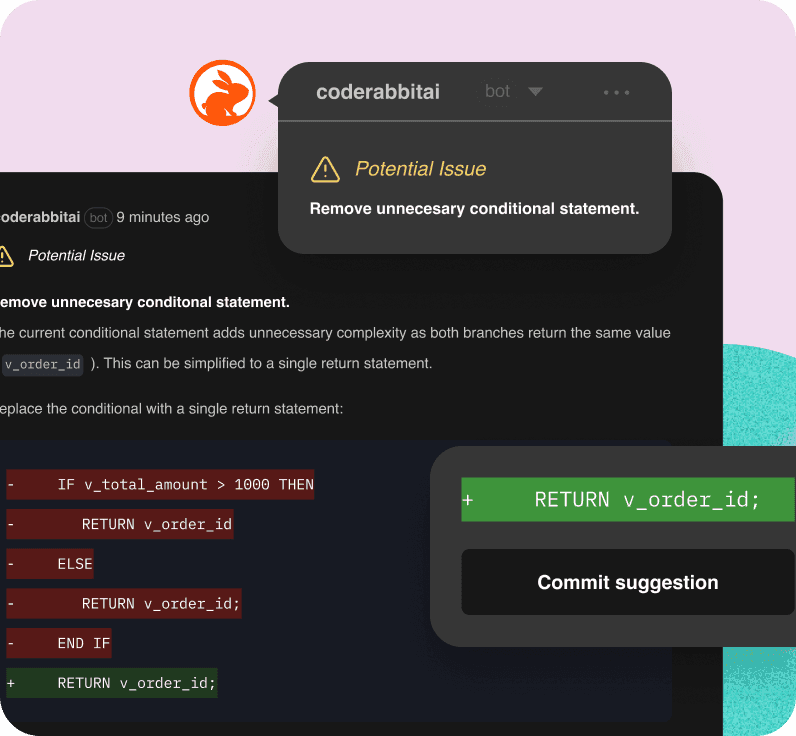The image size is (796, 736).
Task: Select removed line 'IF v_total_amount > 1000 THEN'
Action: click(160, 484)
